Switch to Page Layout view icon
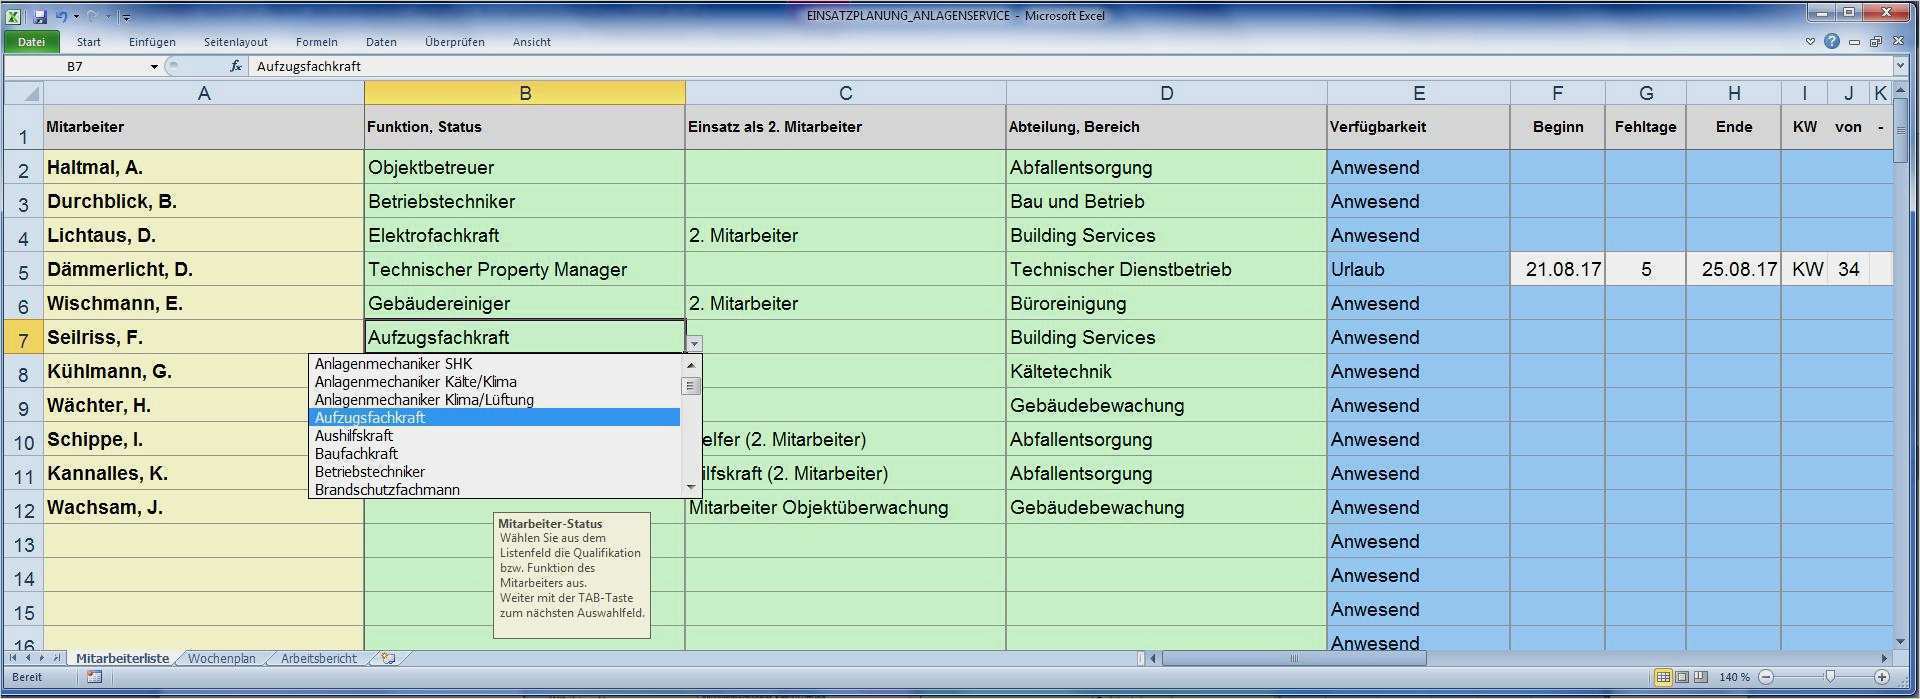 tap(1682, 678)
